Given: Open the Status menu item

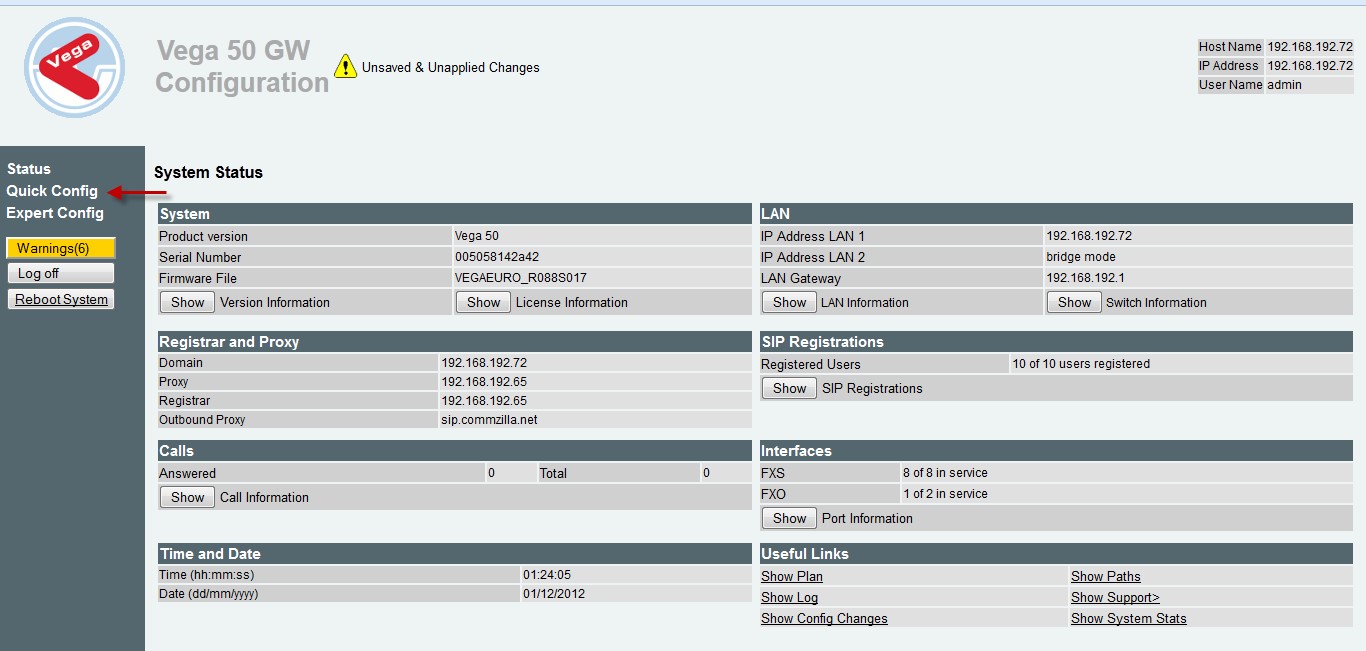Looking at the screenshot, I should point(28,169).
